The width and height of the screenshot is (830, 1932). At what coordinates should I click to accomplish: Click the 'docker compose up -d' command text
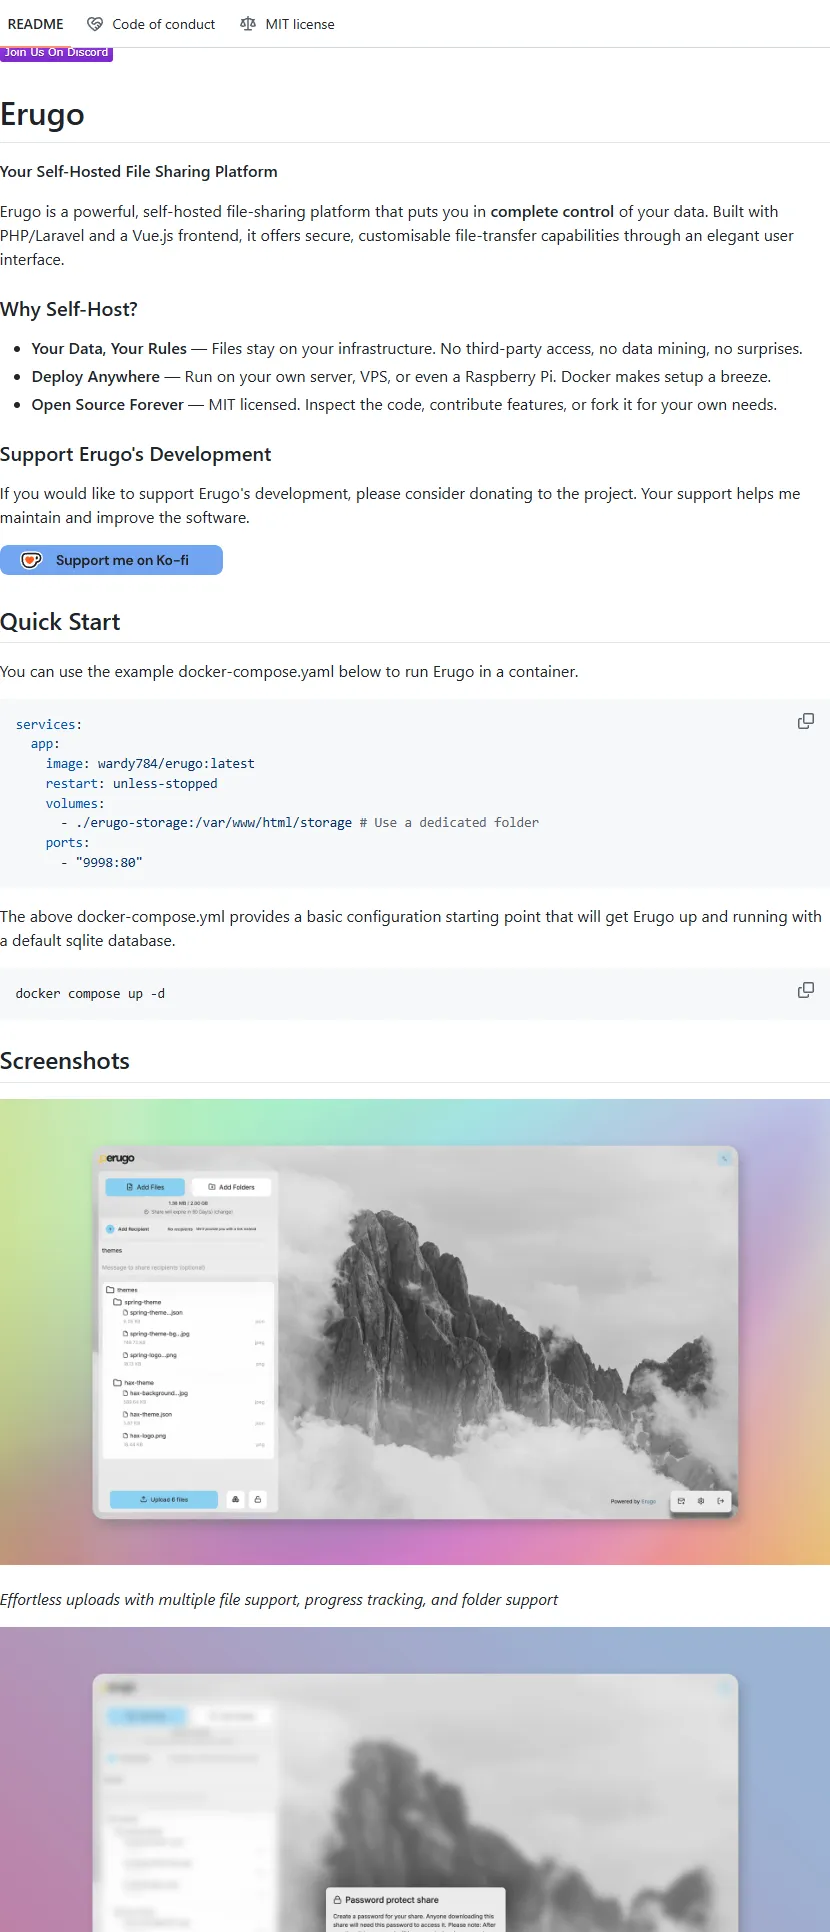pyautogui.click(x=90, y=994)
